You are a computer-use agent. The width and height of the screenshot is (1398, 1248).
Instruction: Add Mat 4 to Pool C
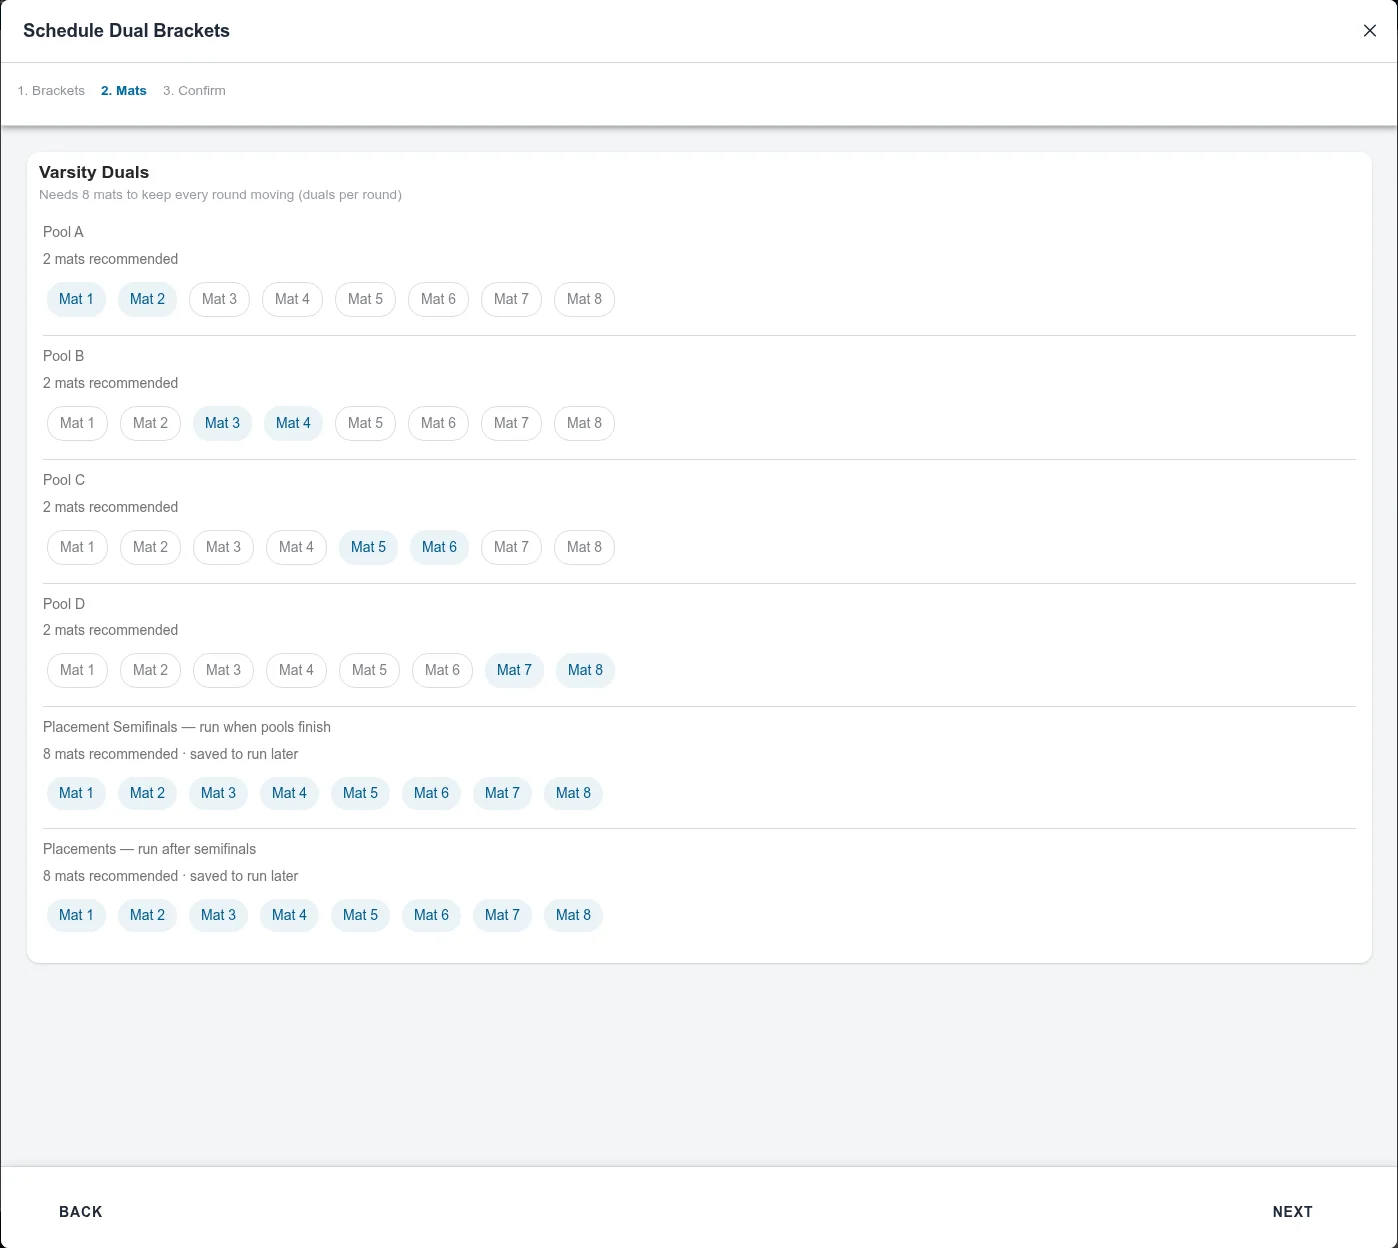tap(296, 547)
